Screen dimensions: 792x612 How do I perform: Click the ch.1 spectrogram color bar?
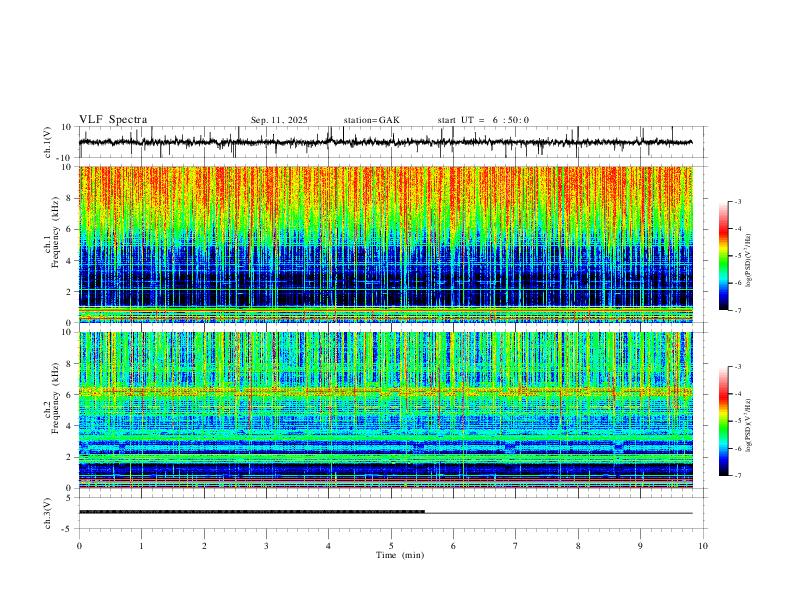tap(723, 256)
